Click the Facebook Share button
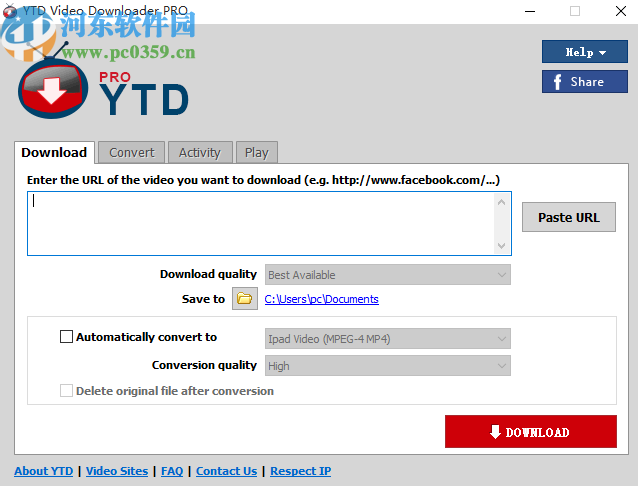 coord(584,82)
